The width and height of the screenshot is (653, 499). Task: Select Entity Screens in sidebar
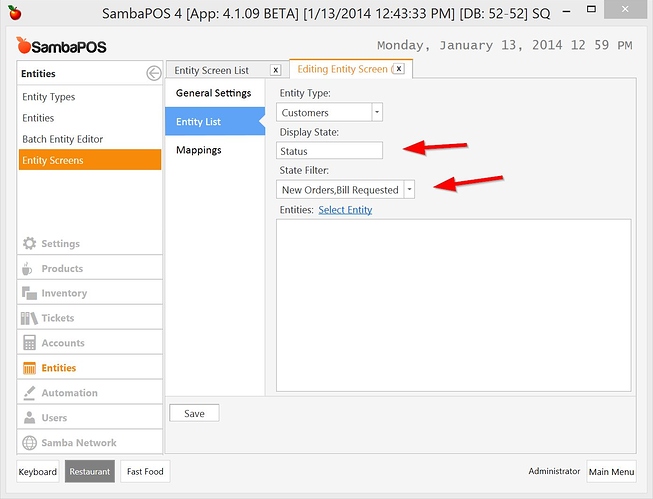pyautogui.click(x=90, y=160)
